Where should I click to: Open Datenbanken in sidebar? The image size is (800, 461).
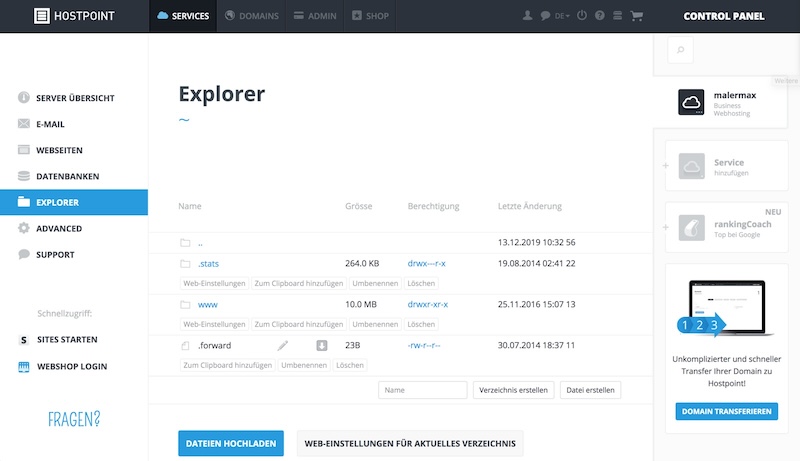(74, 176)
